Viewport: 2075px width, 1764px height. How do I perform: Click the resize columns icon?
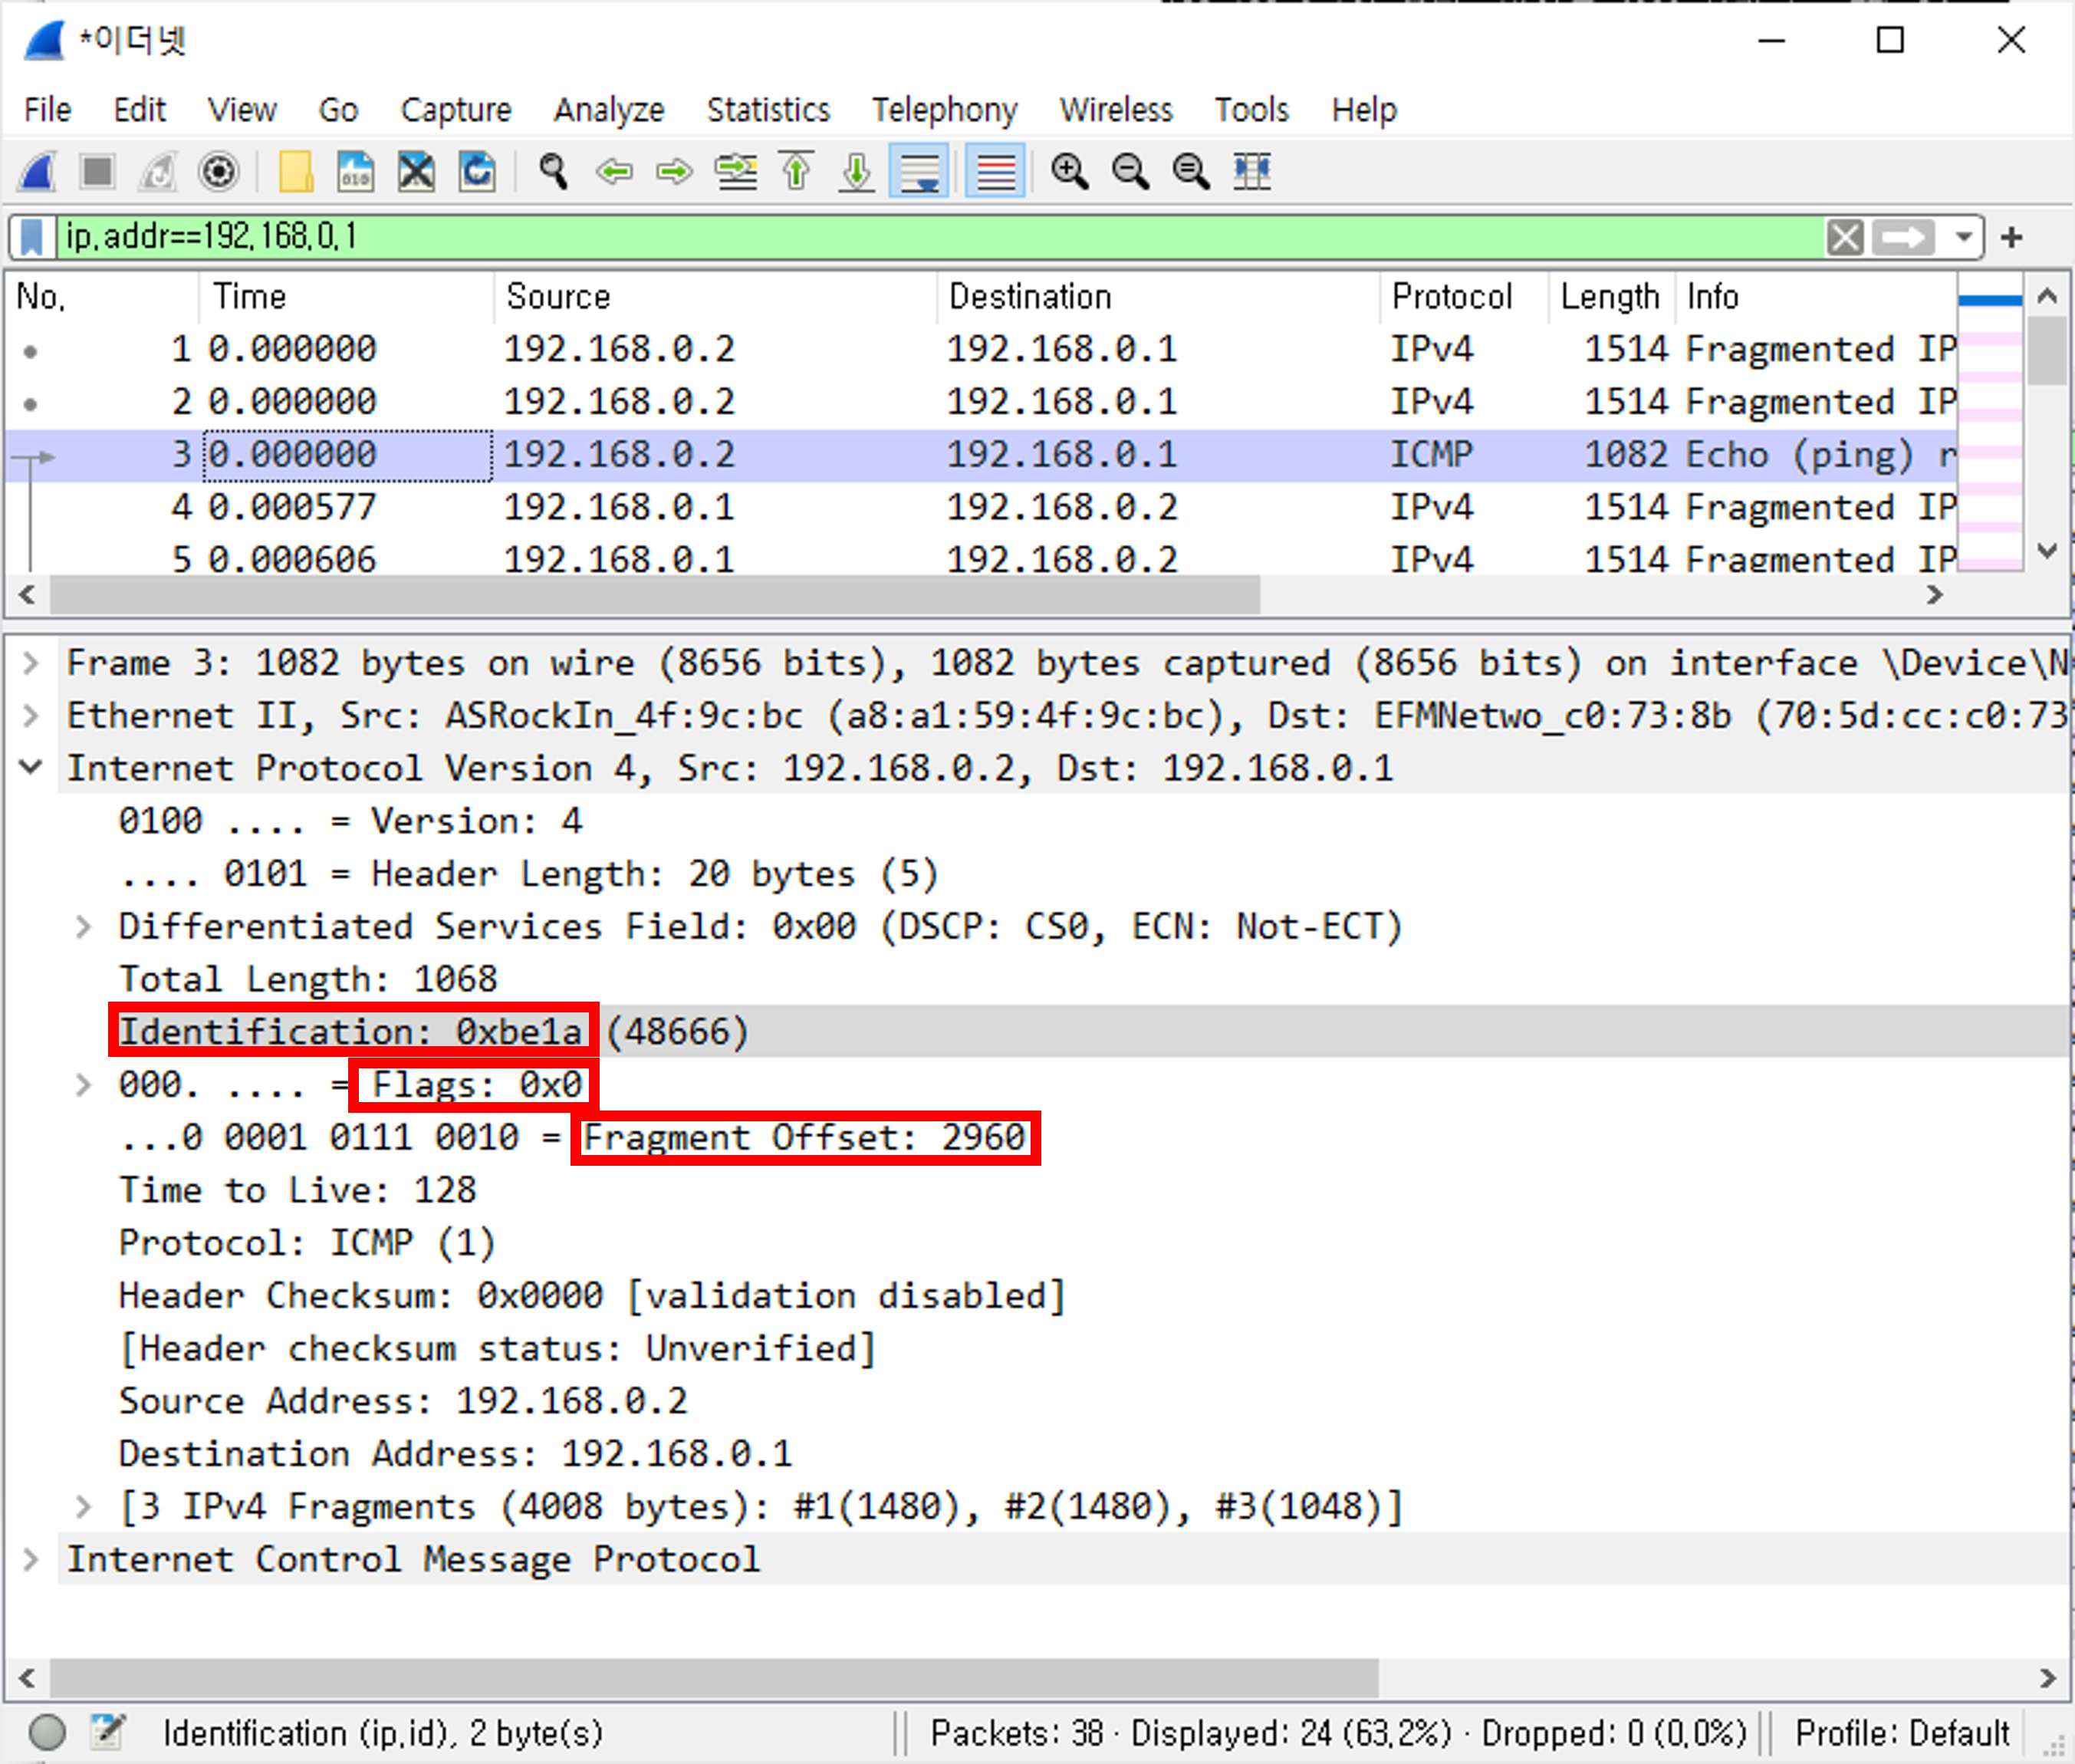[1251, 172]
